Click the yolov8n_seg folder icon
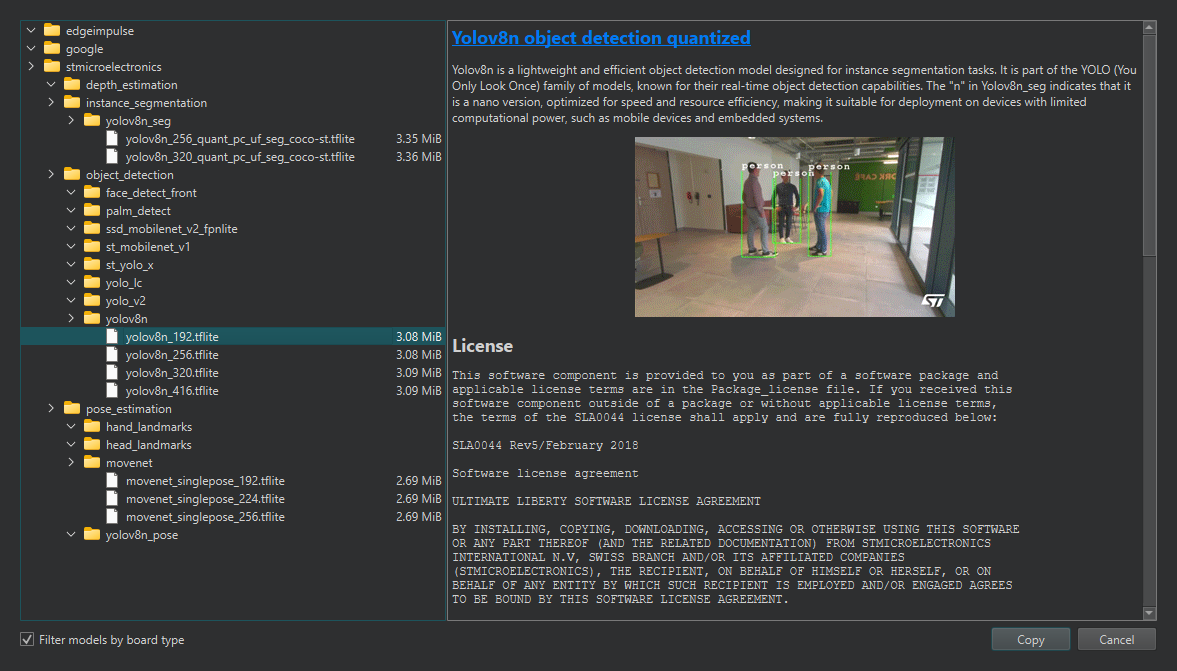The height and width of the screenshot is (671, 1177). pyautogui.click(x=92, y=121)
